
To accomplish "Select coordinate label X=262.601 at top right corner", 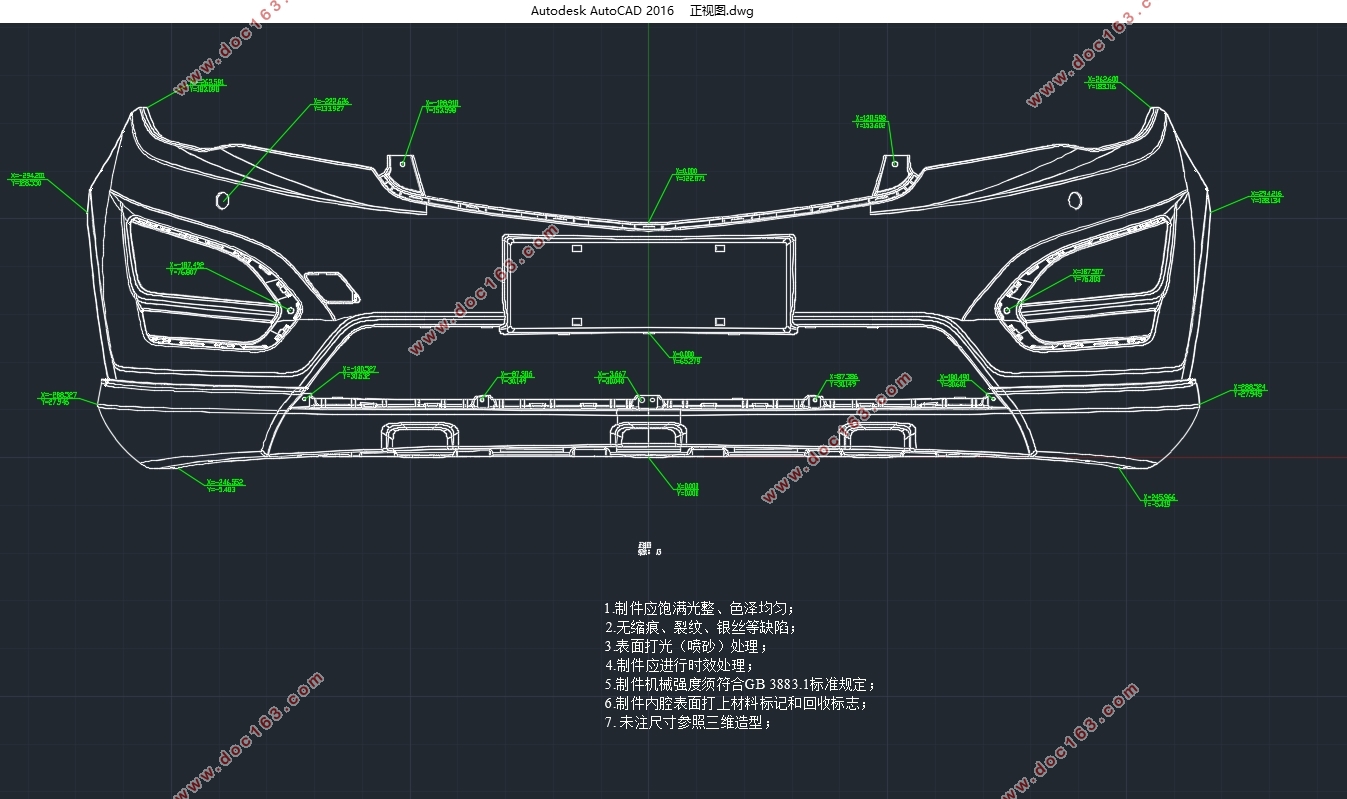I will point(1102,82).
